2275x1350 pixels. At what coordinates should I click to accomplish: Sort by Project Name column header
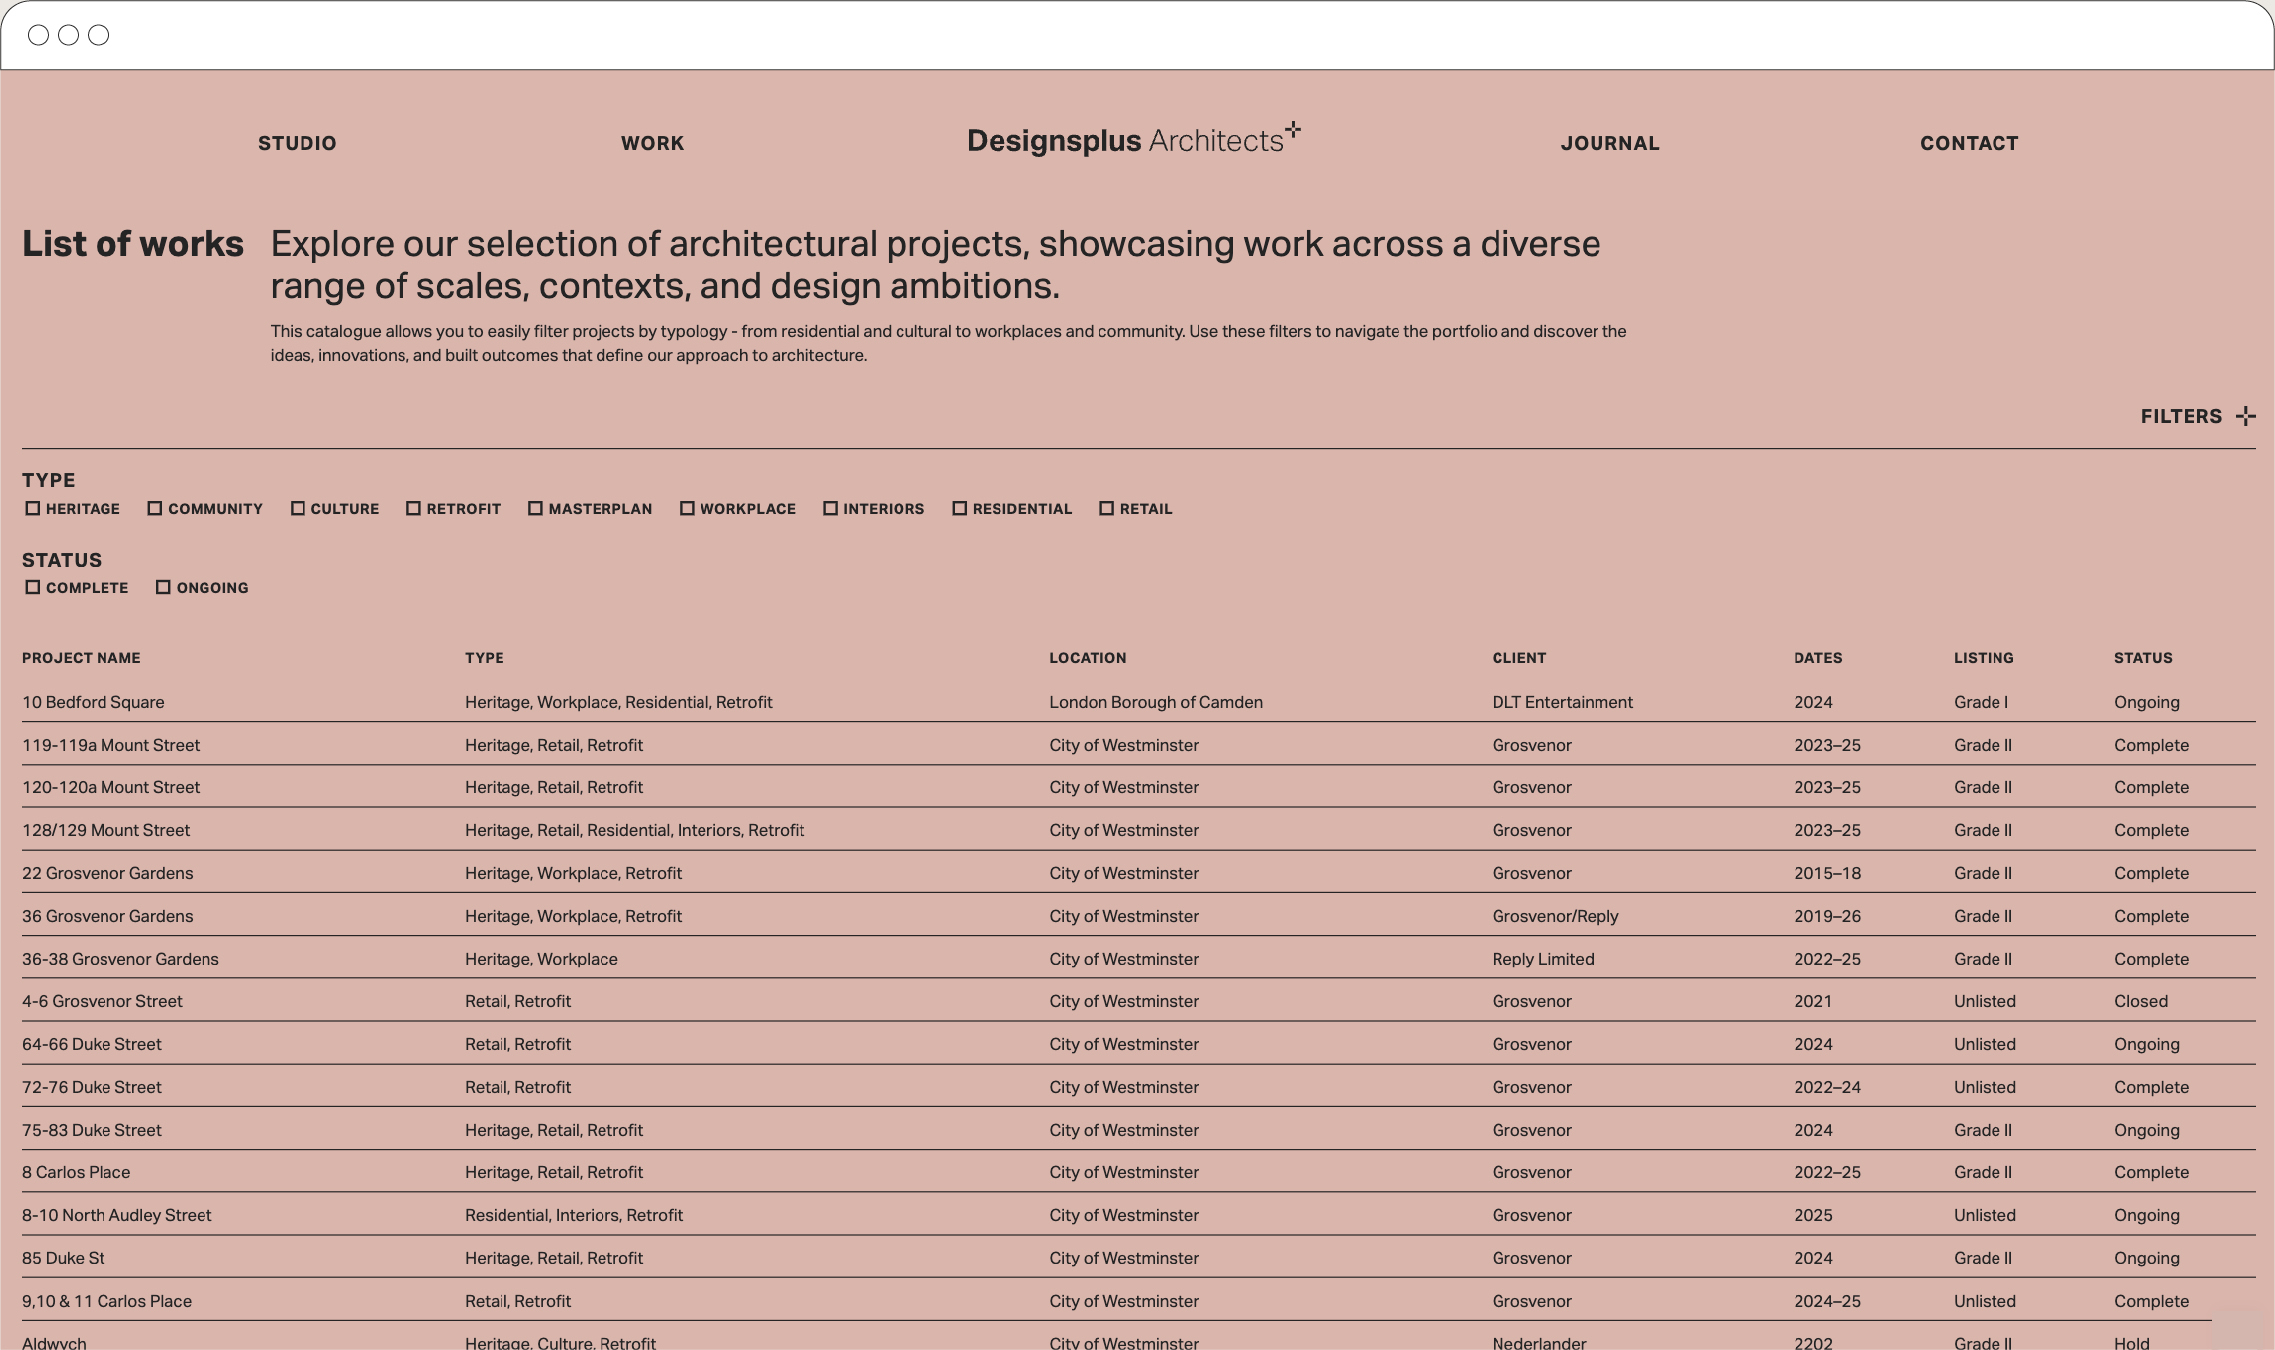tap(81, 658)
